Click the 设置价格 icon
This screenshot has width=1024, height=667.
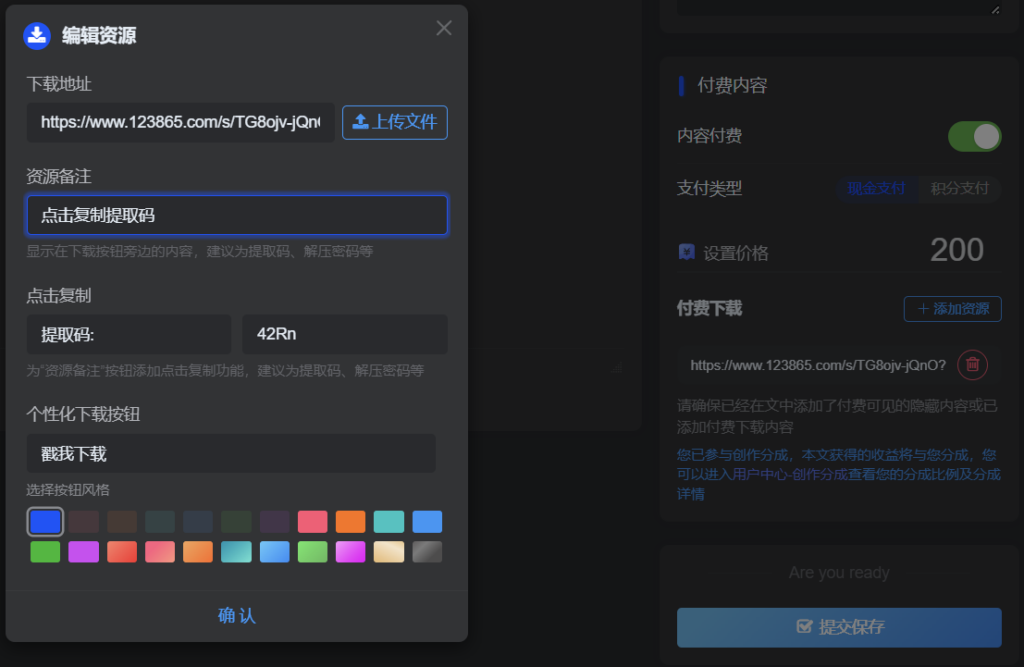coord(686,252)
